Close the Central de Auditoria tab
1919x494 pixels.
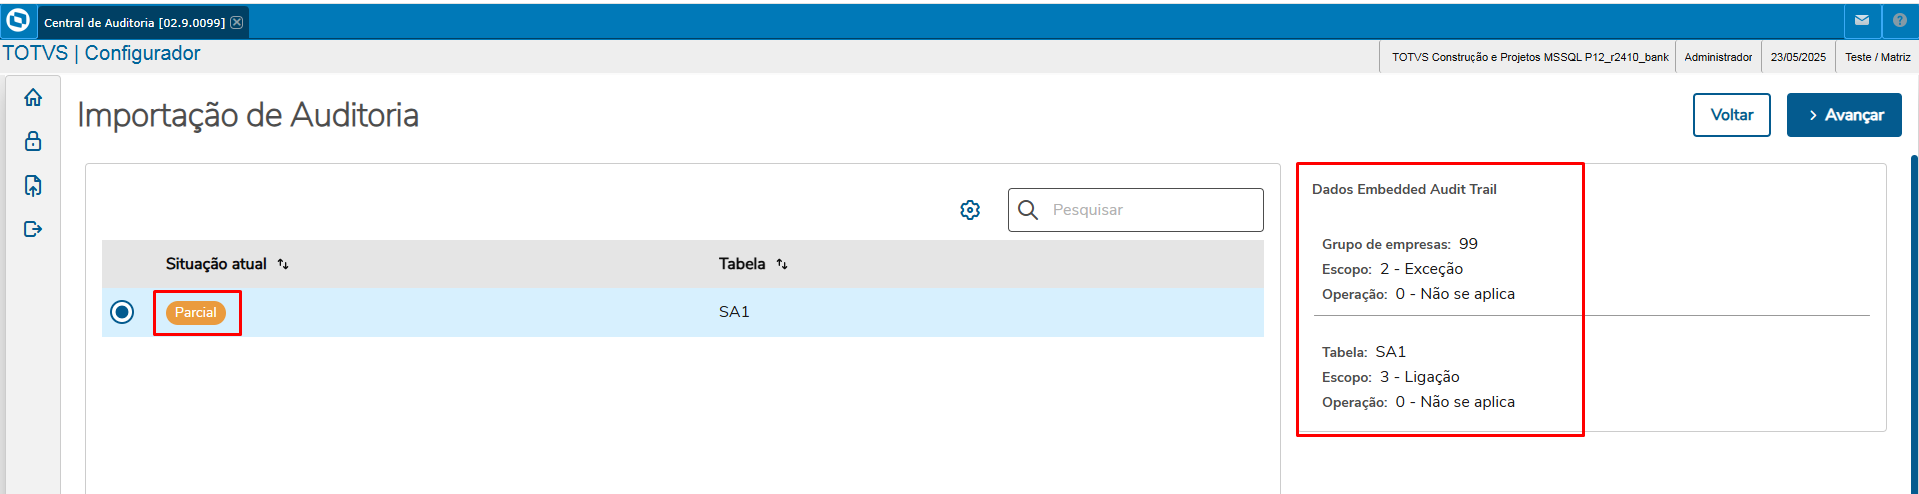[x=237, y=23]
